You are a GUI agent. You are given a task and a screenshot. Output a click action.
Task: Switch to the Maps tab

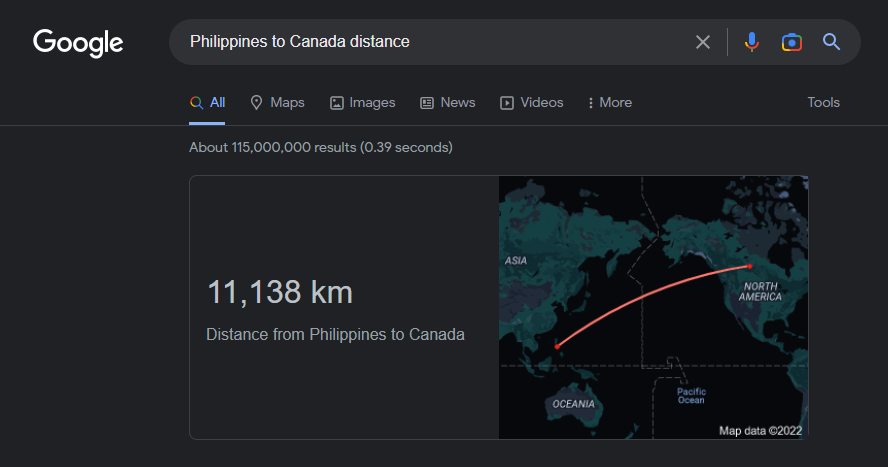[278, 102]
